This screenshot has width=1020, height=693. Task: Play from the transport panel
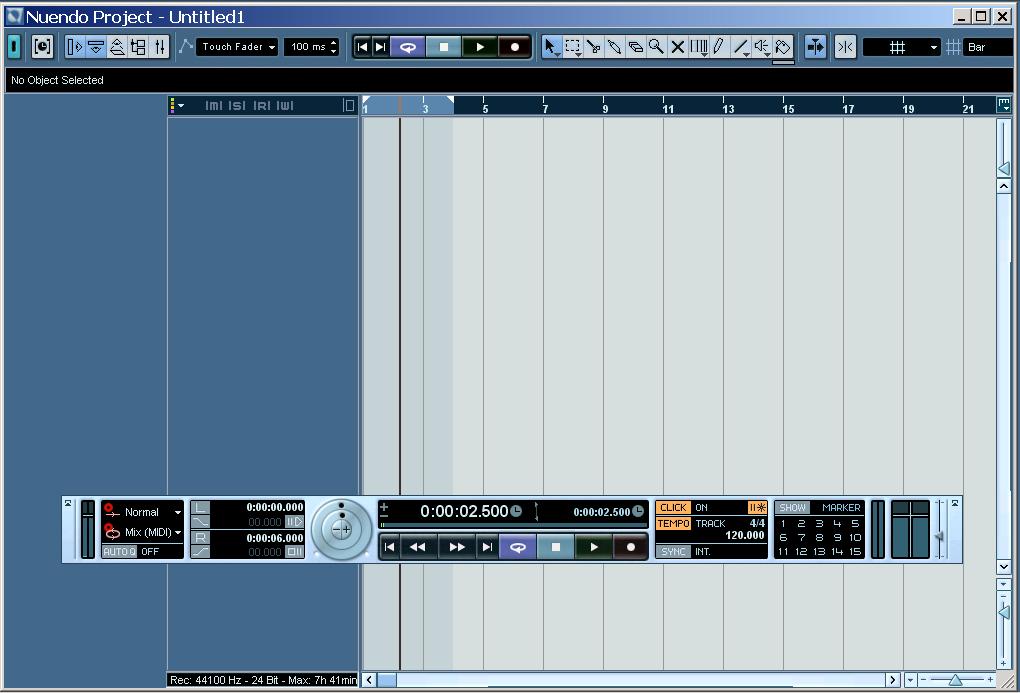pos(593,547)
